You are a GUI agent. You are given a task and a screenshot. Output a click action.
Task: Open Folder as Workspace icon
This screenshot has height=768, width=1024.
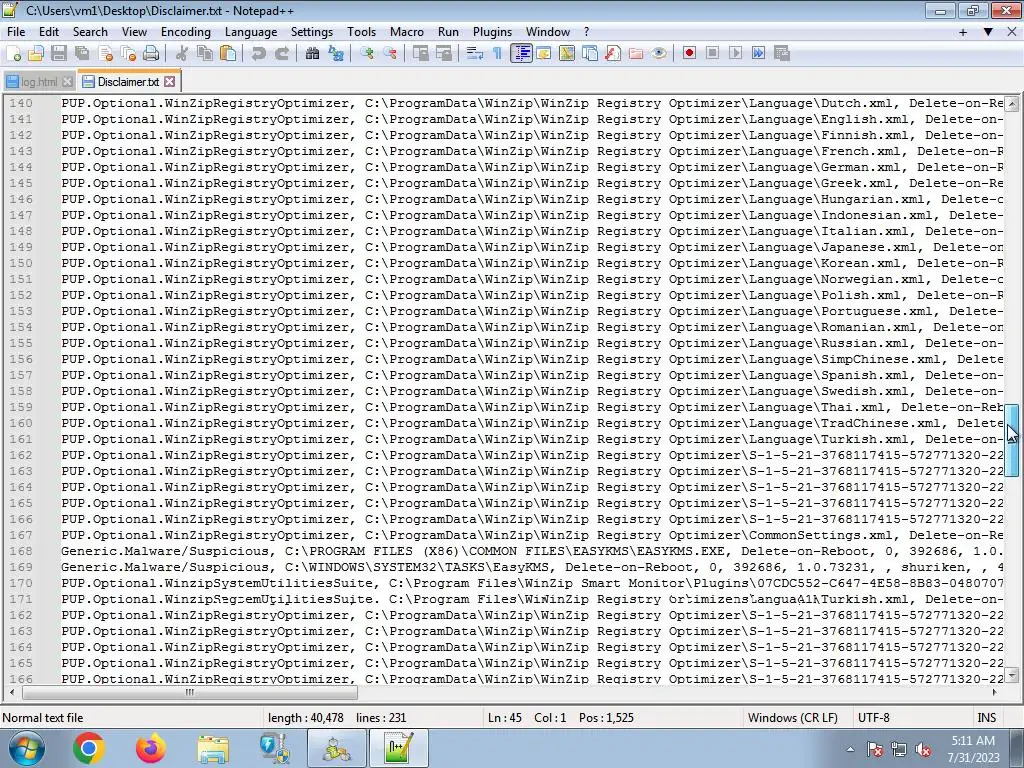(636, 54)
